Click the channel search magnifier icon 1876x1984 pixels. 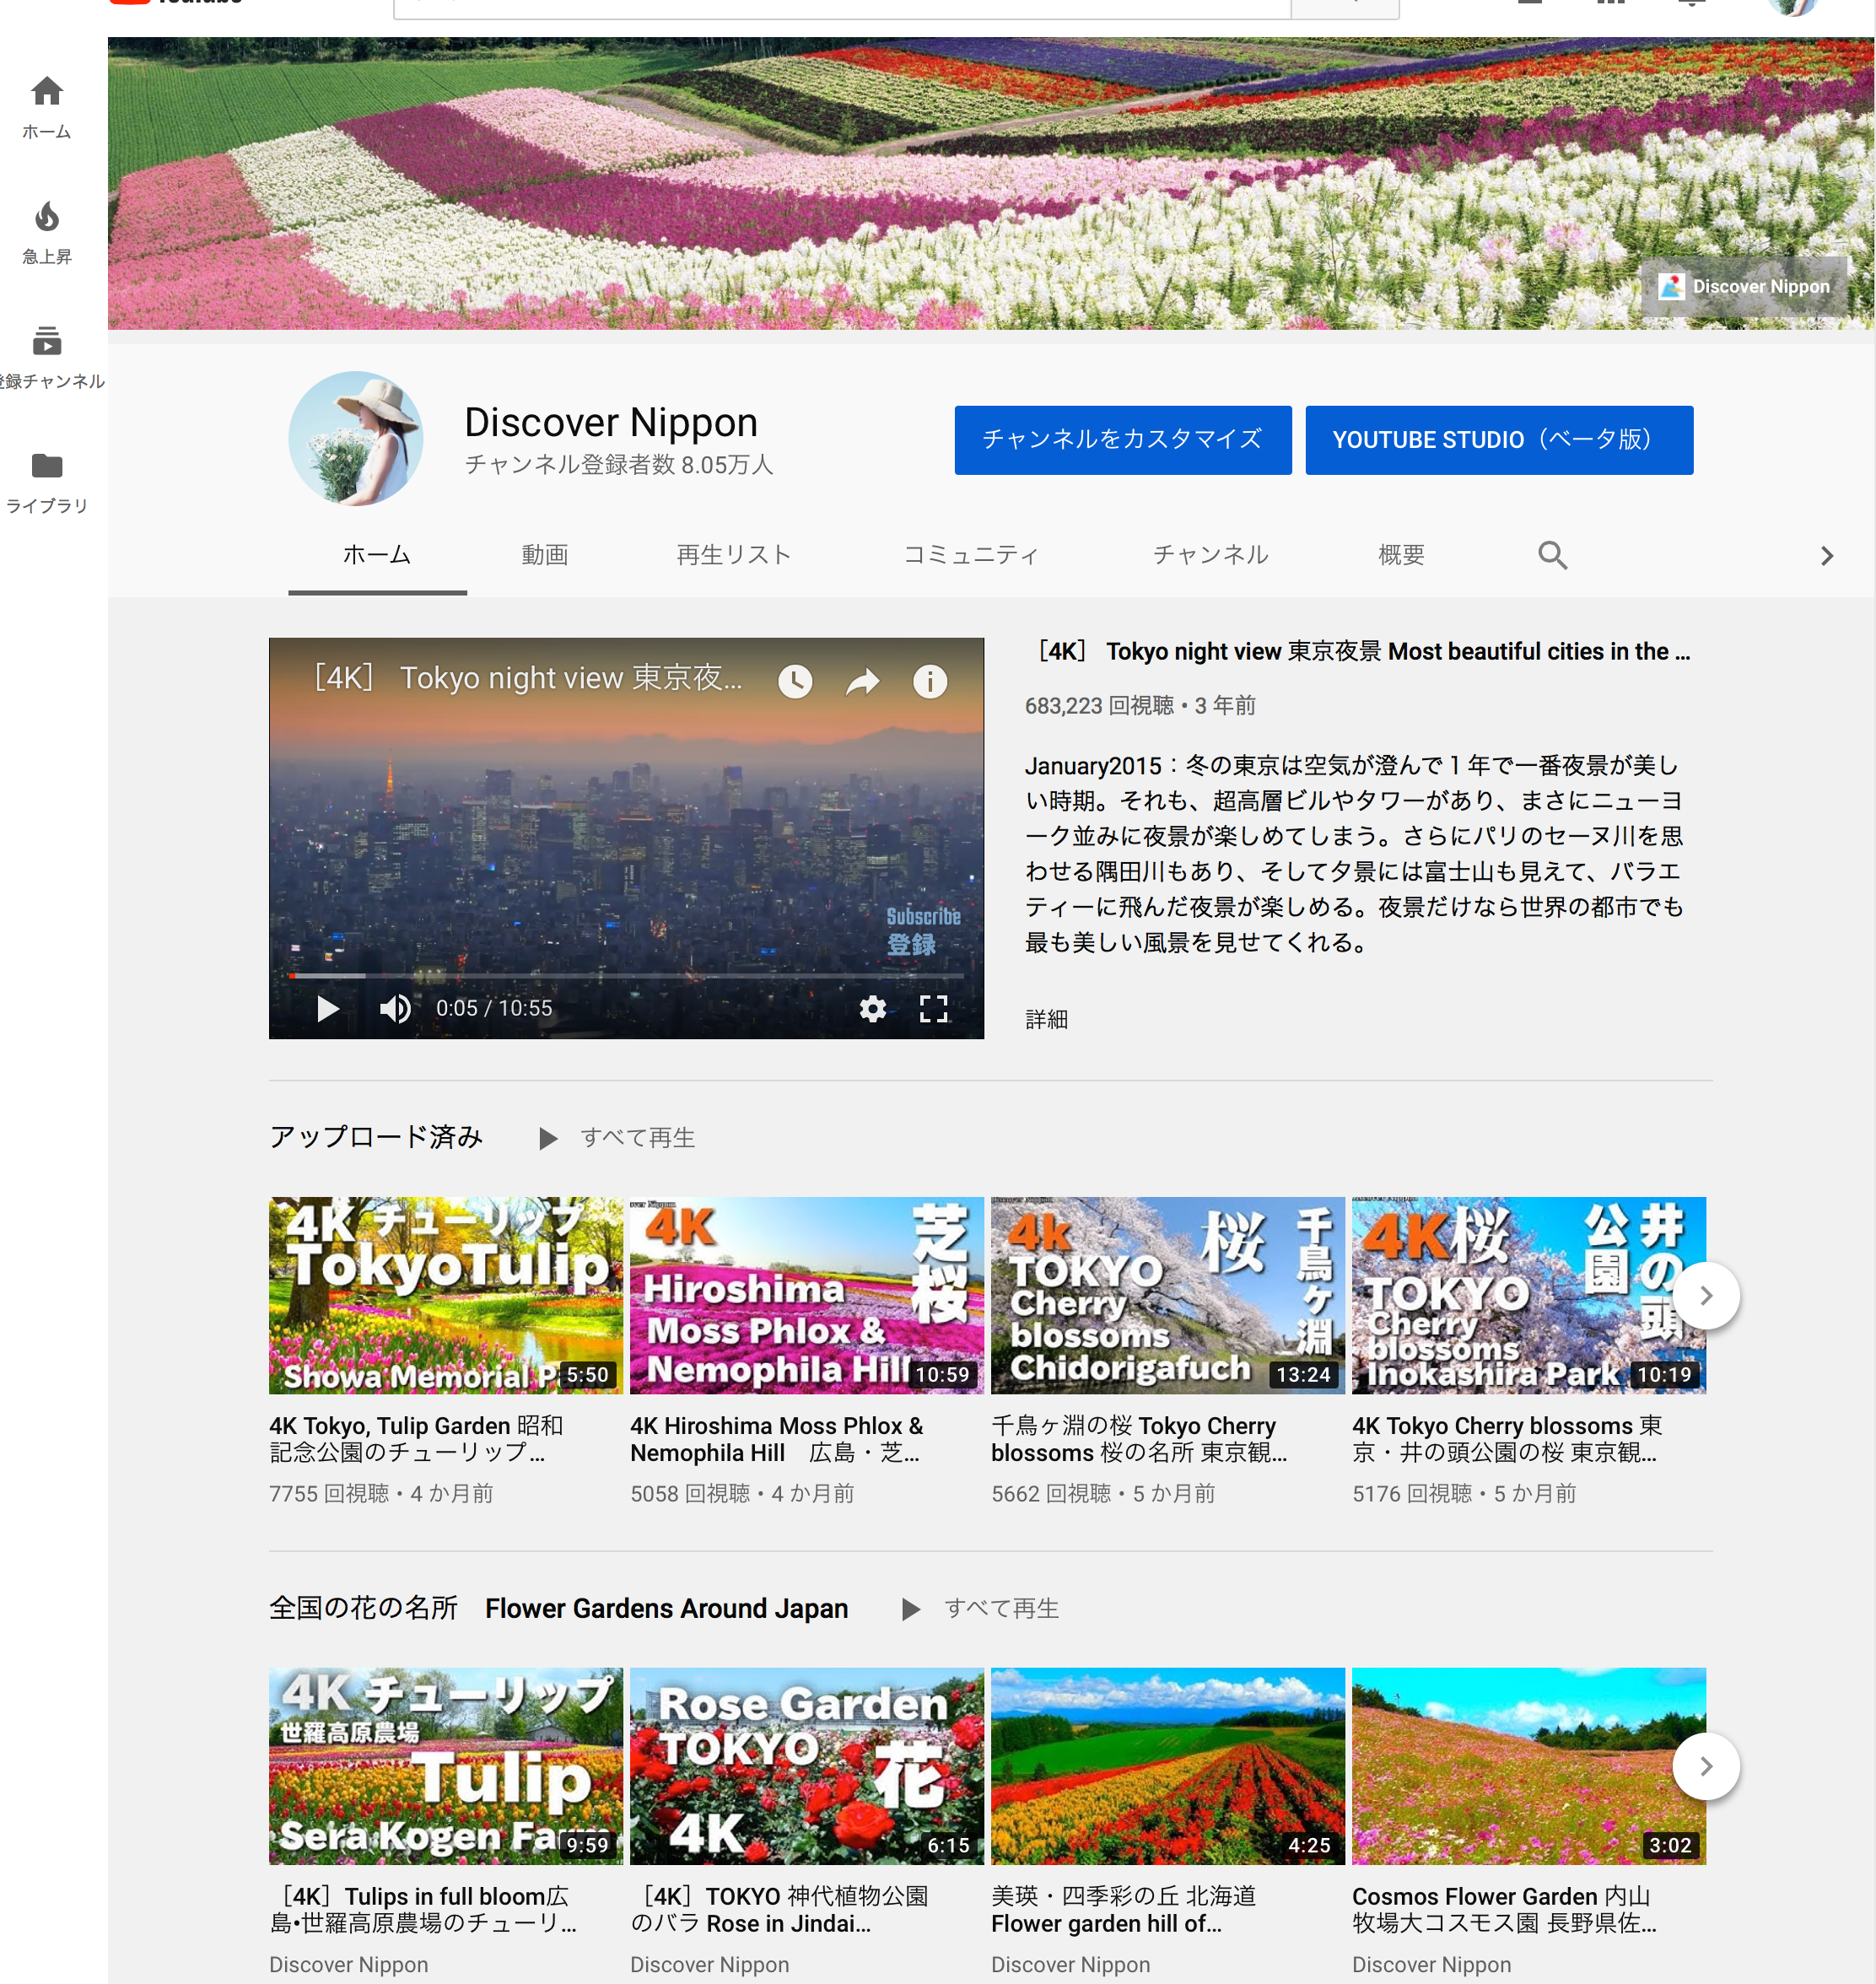coord(1552,555)
